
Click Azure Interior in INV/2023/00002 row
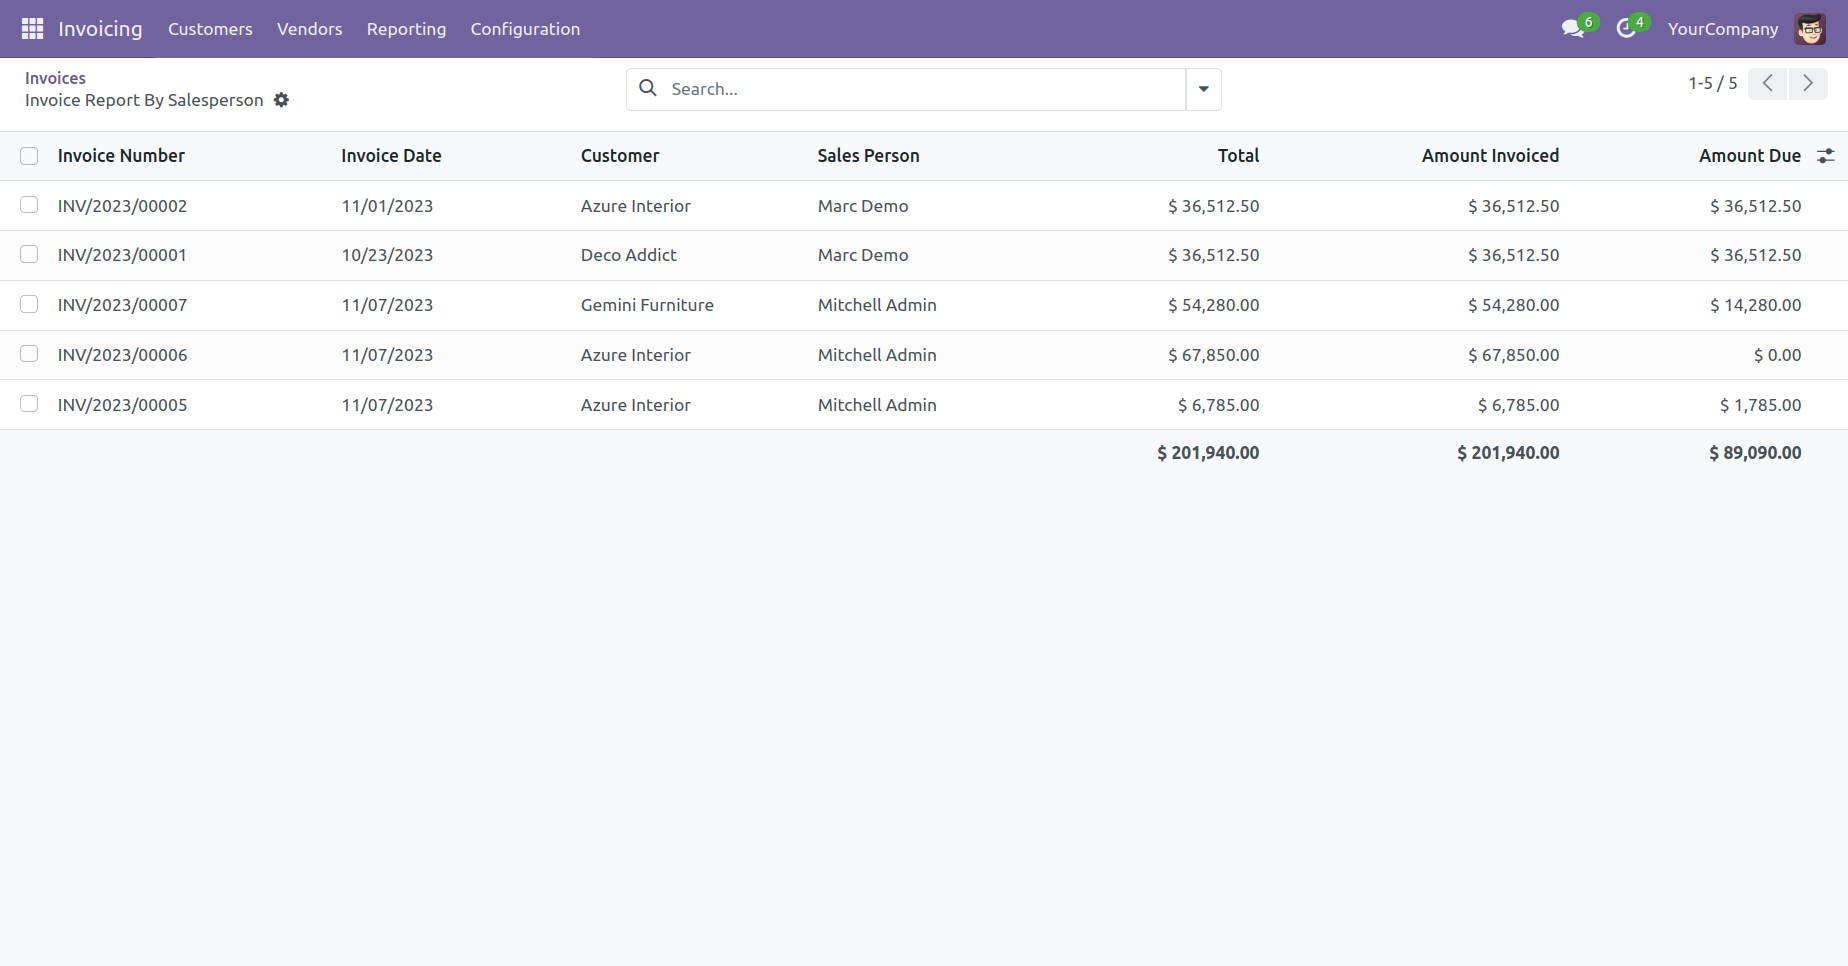click(636, 206)
